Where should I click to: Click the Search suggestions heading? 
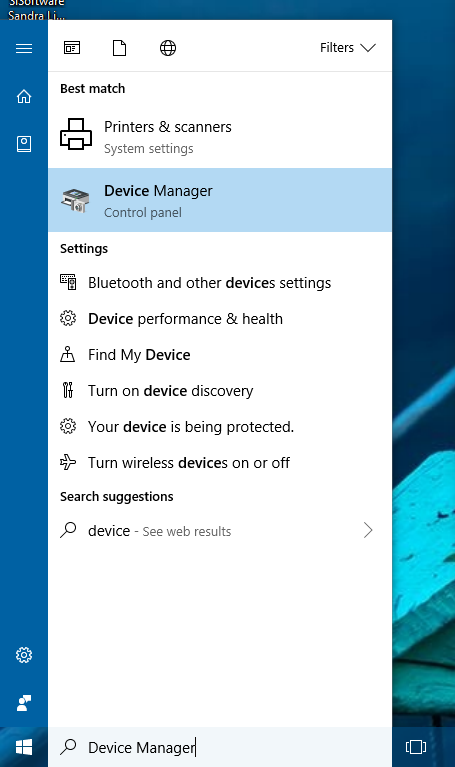click(x=116, y=496)
